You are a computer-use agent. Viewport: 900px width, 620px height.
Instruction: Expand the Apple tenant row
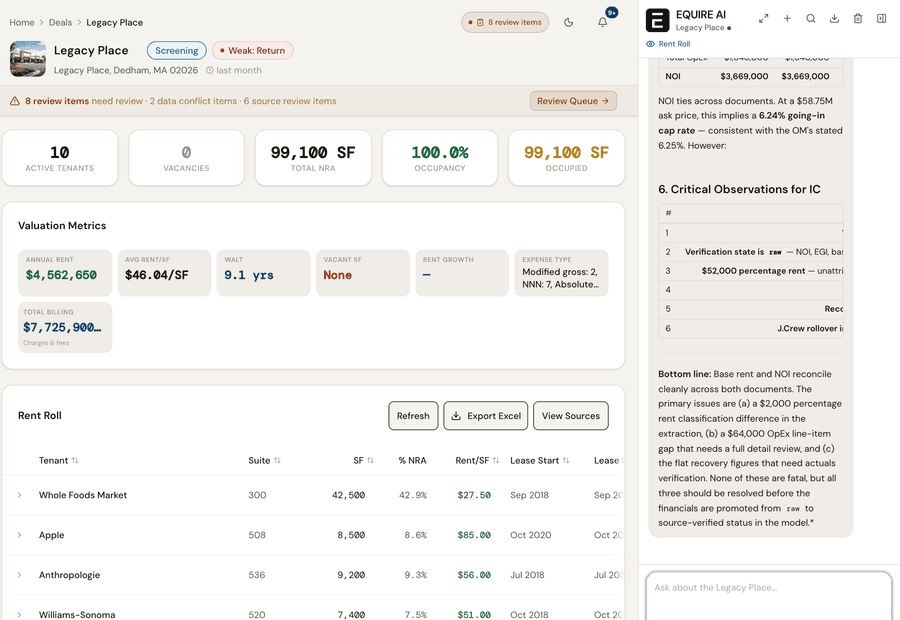coord(19,535)
